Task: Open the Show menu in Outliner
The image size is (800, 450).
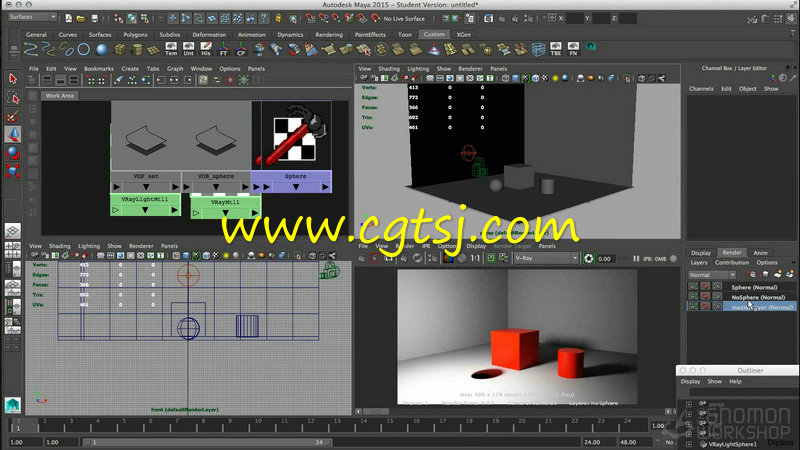Action: tap(714, 381)
